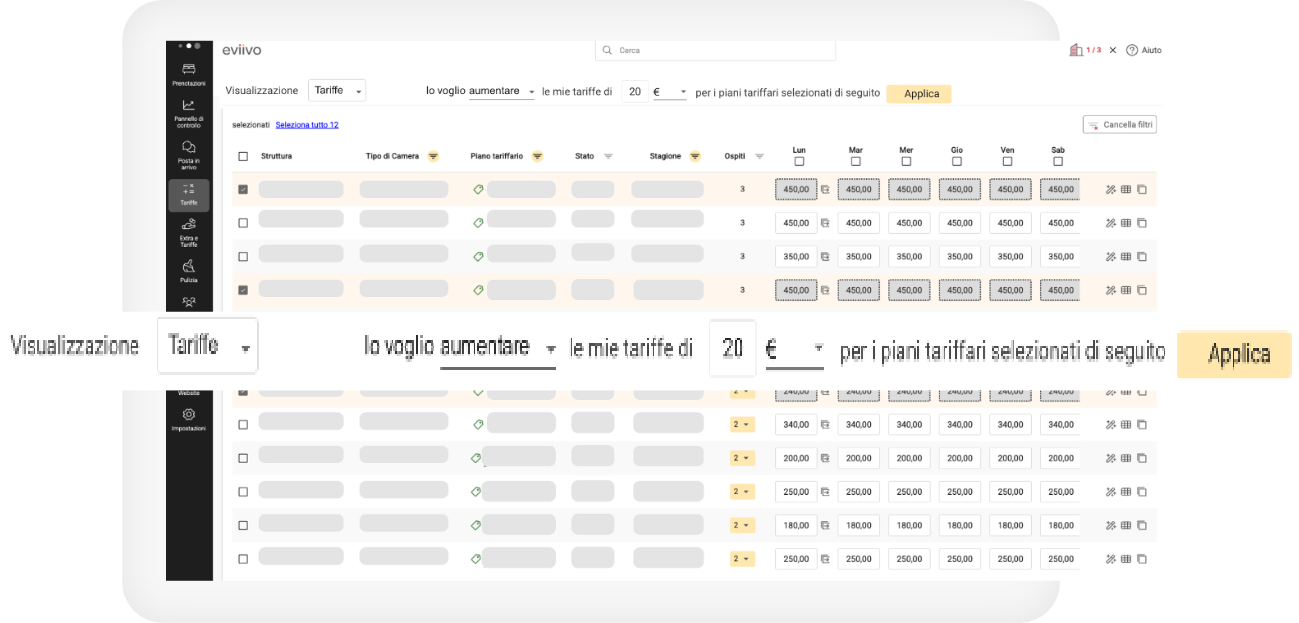Click table grid icon in 200,00 row

pos(1126,458)
